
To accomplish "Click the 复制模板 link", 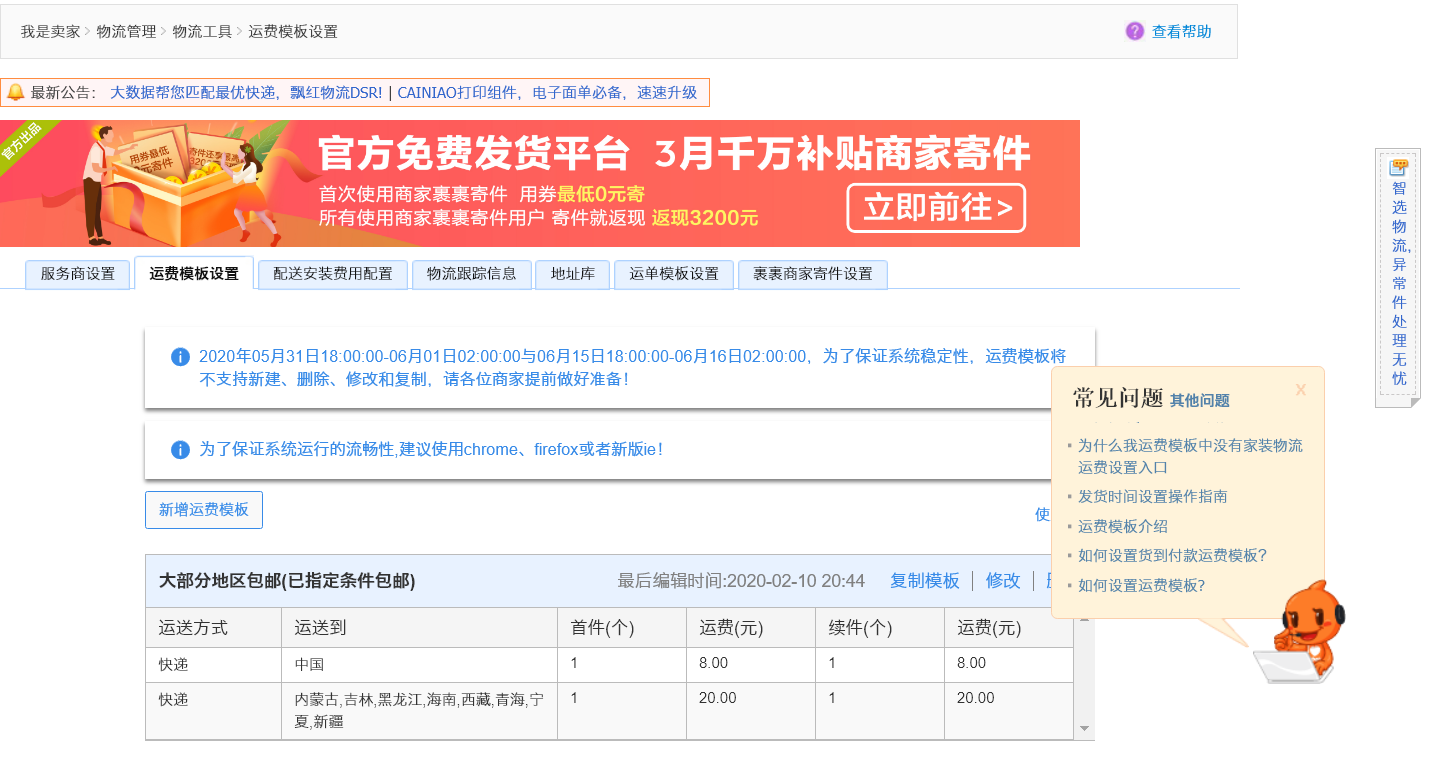I will tap(923, 580).
